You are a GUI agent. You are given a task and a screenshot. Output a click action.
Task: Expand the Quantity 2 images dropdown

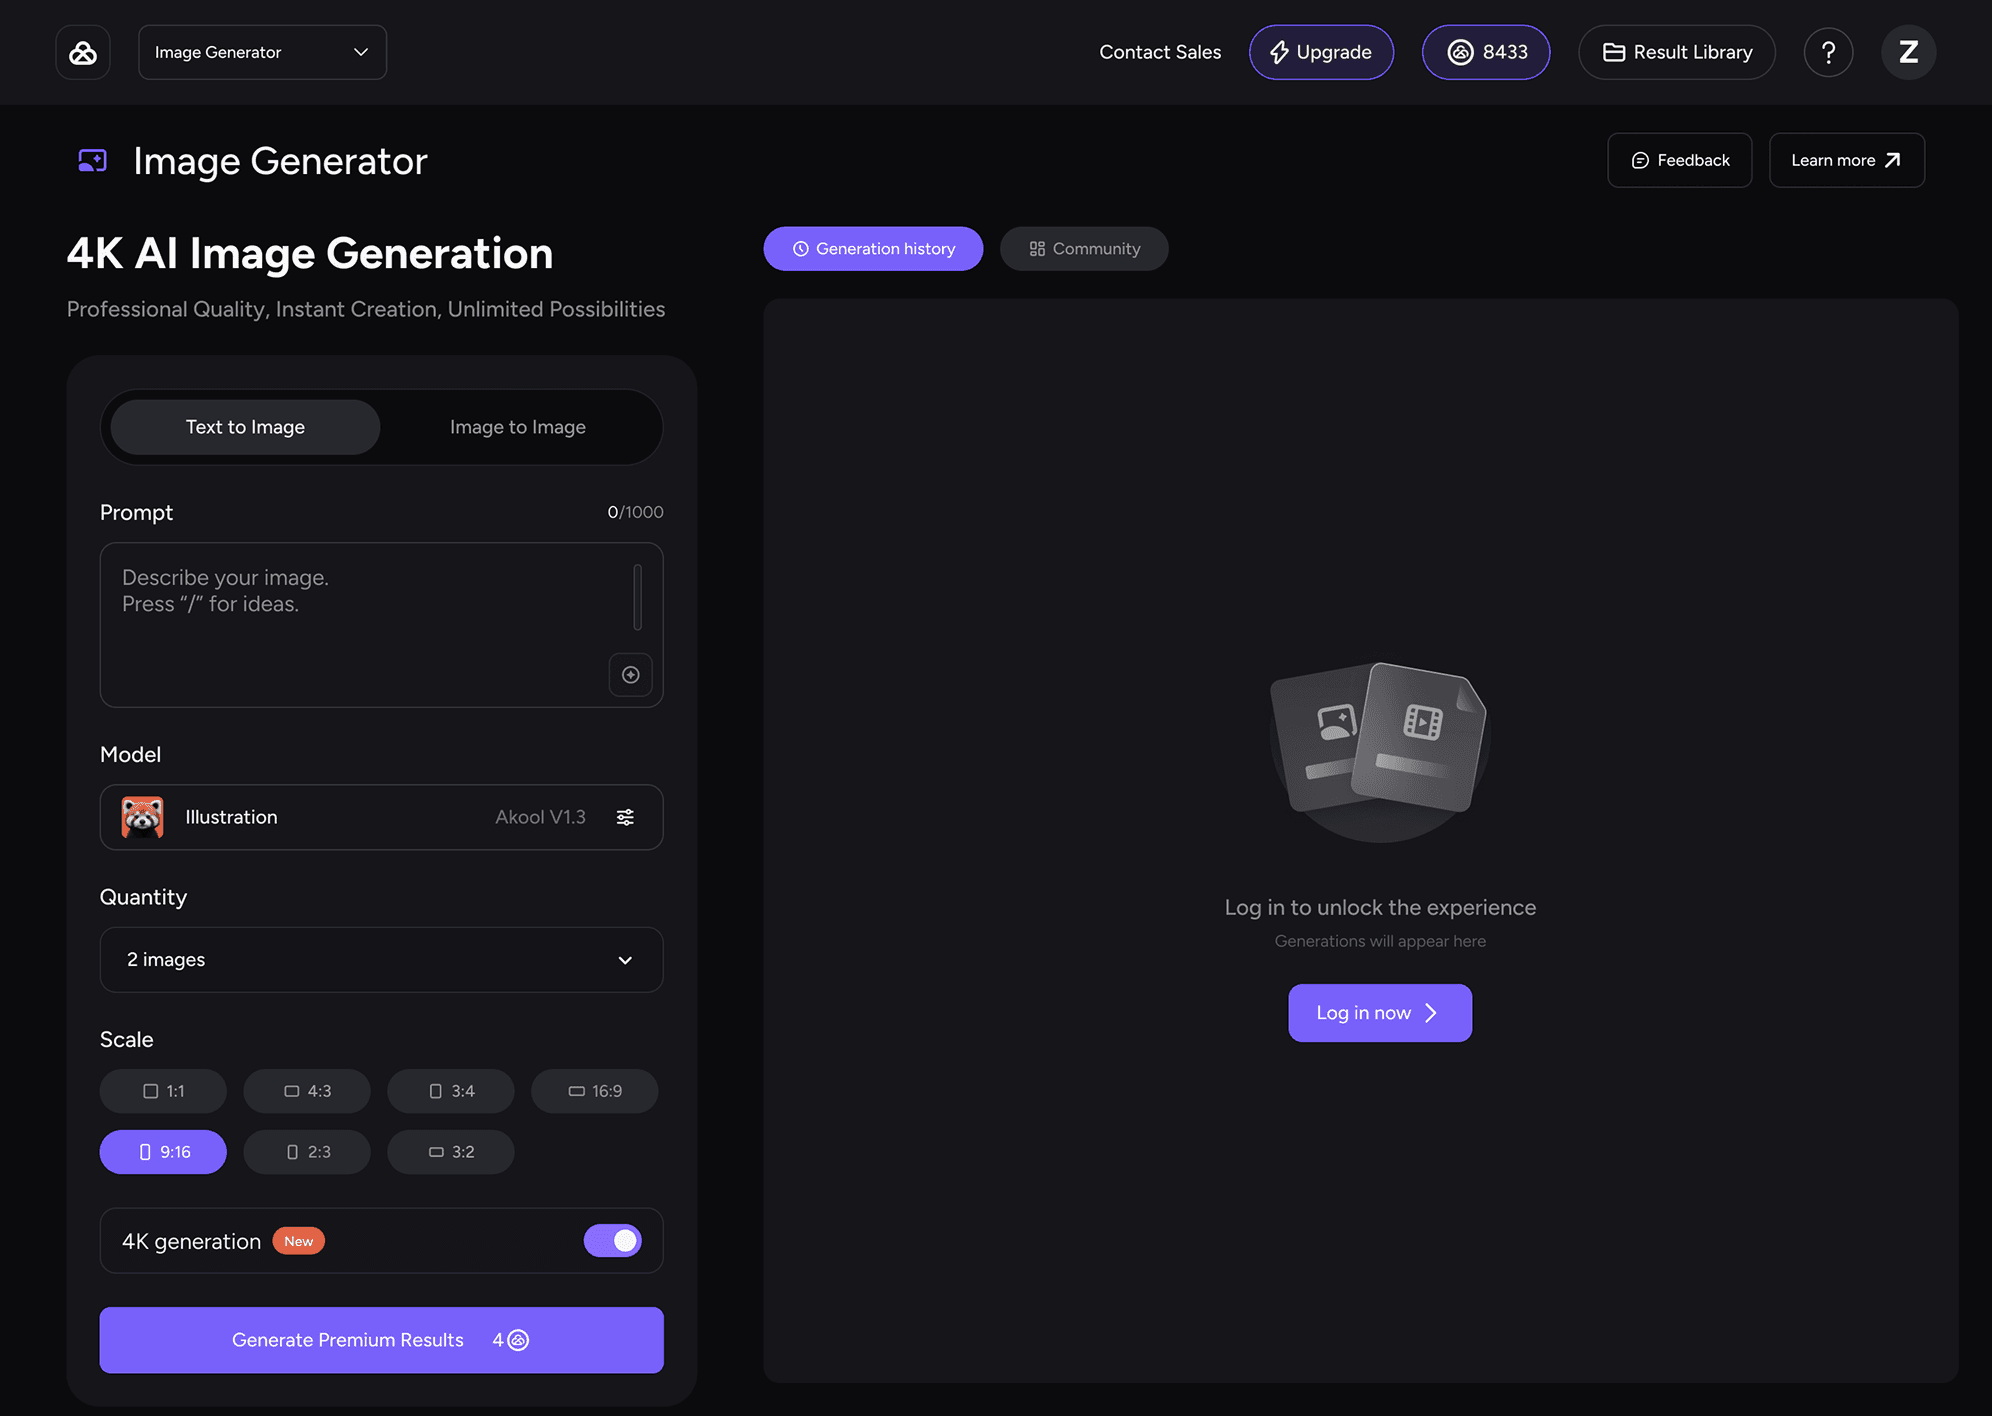381,960
